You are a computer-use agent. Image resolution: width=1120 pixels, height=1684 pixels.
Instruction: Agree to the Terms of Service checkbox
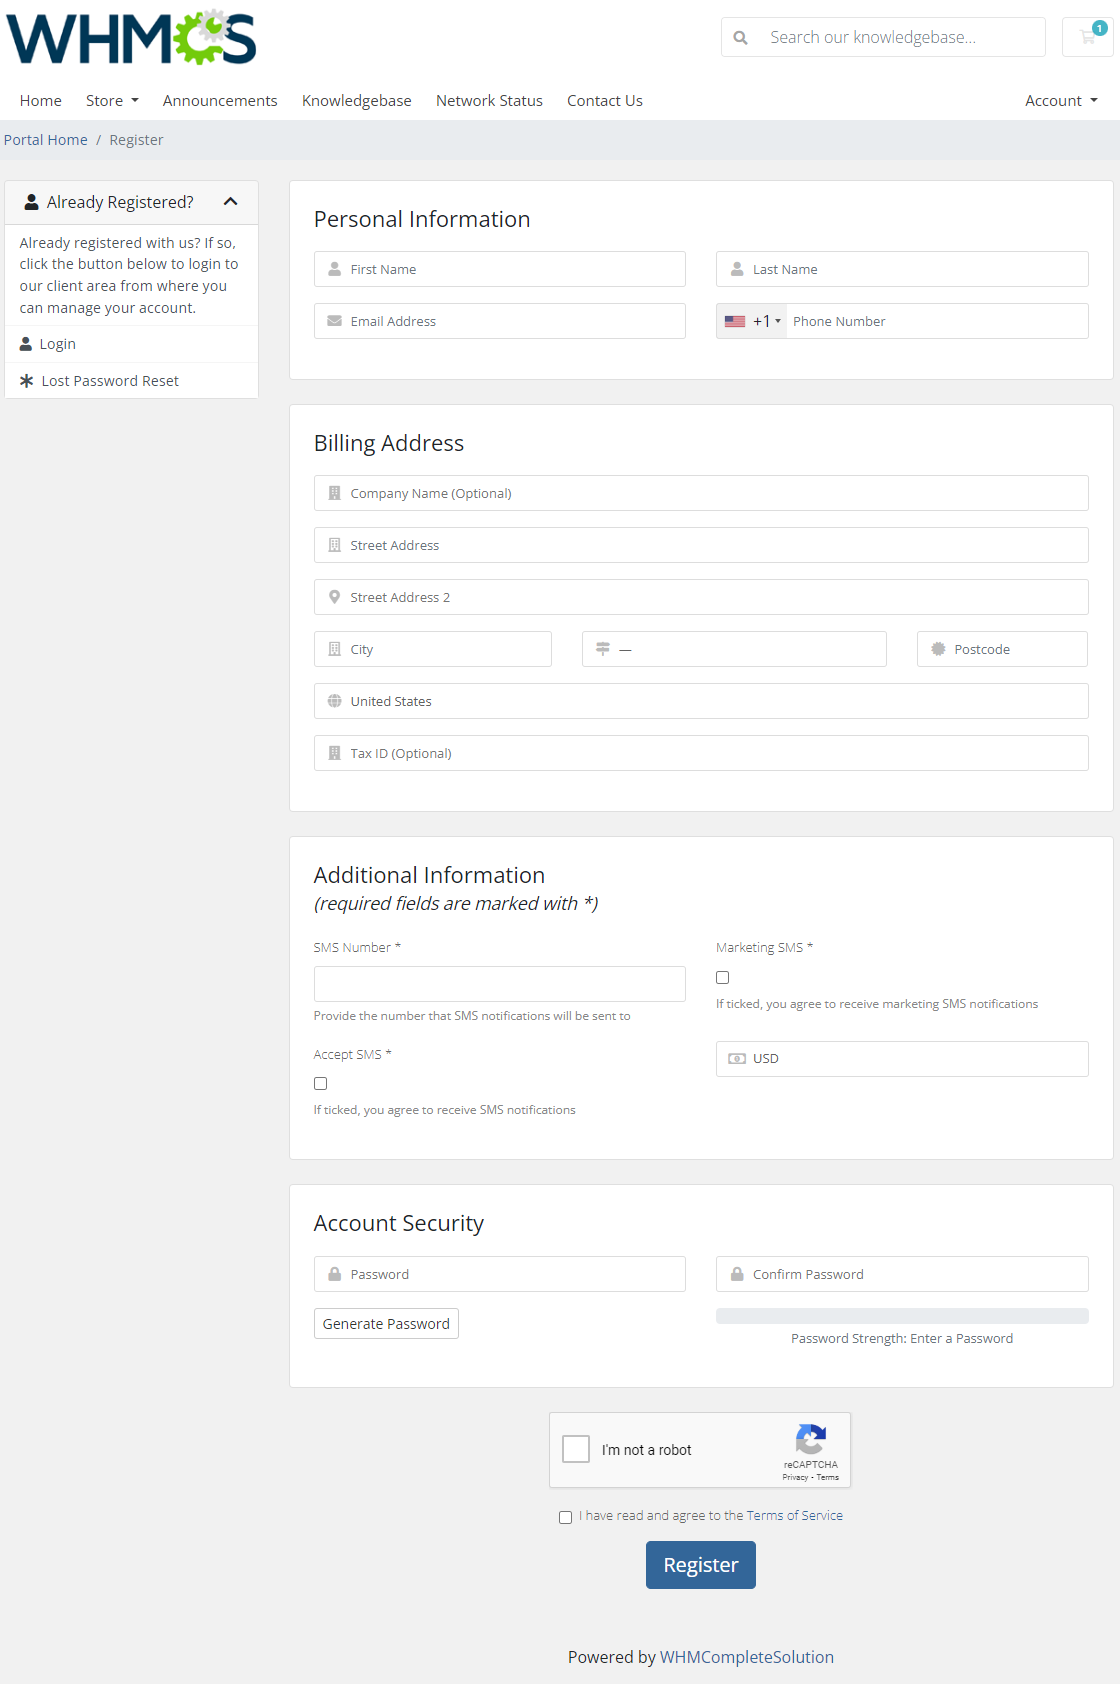(566, 1517)
